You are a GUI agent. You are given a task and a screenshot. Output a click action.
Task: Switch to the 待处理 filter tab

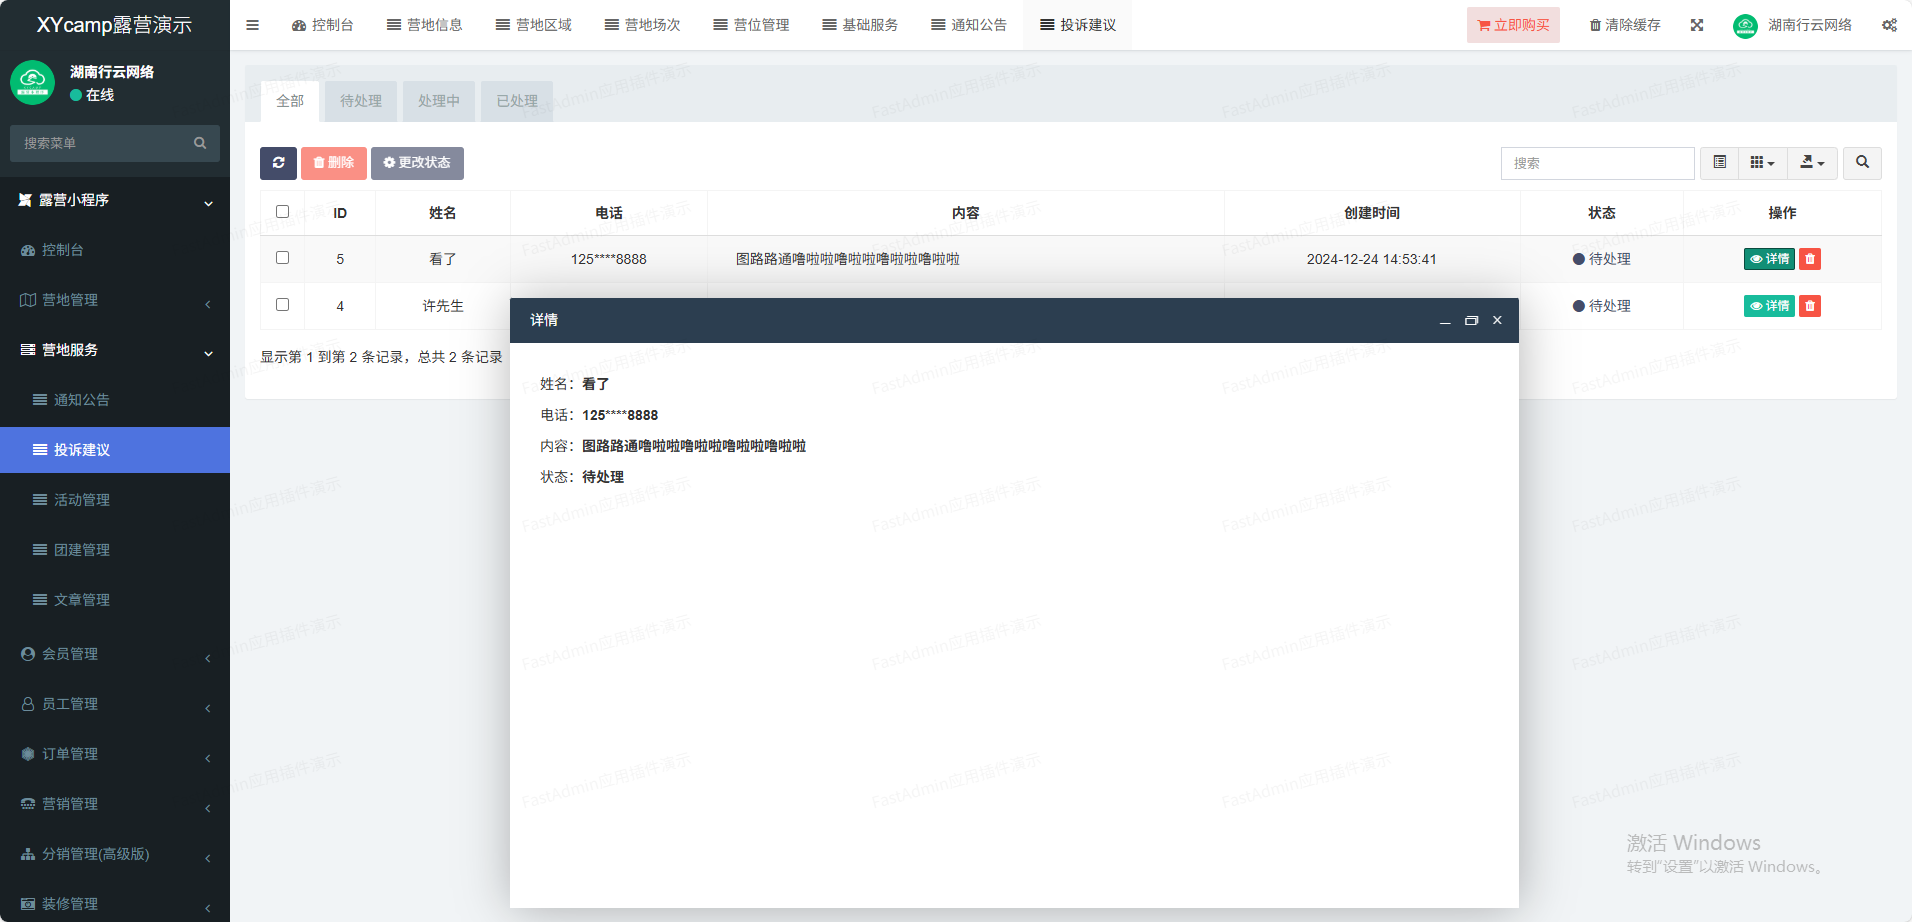tap(360, 101)
